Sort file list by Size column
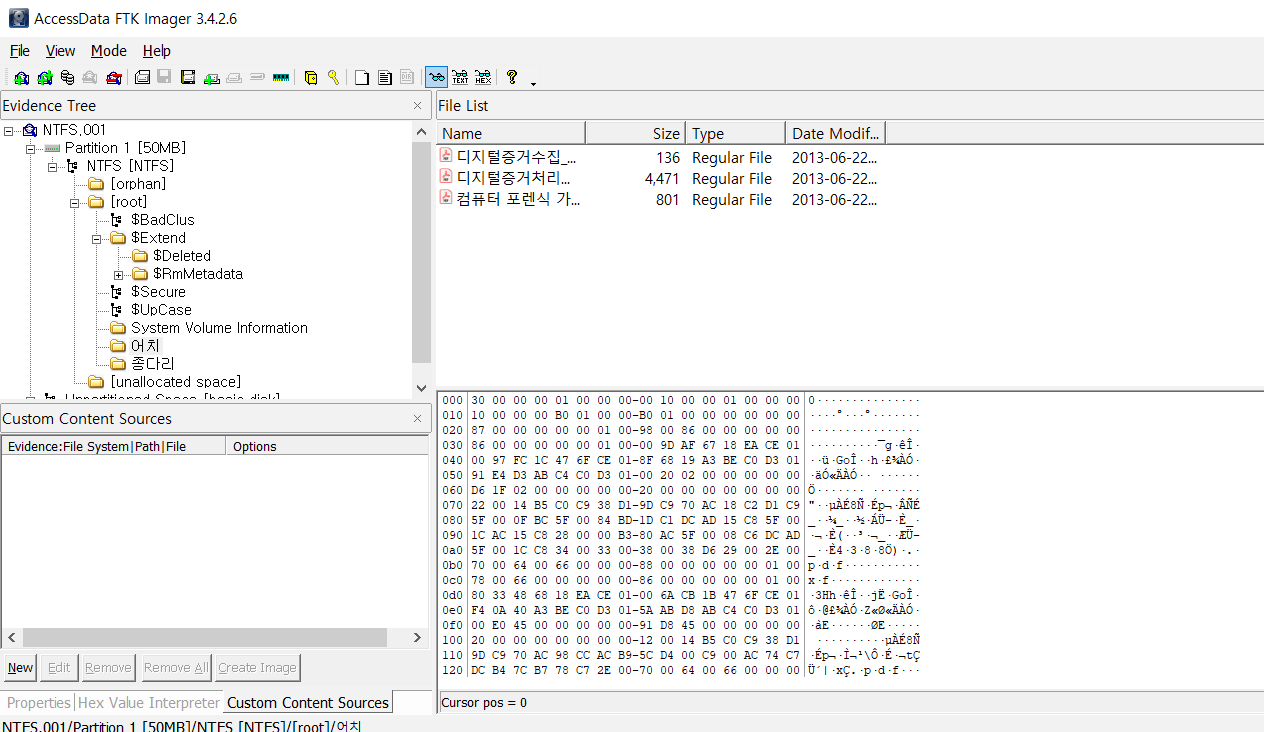This screenshot has width=1264, height=732. [x=635, y=133]
